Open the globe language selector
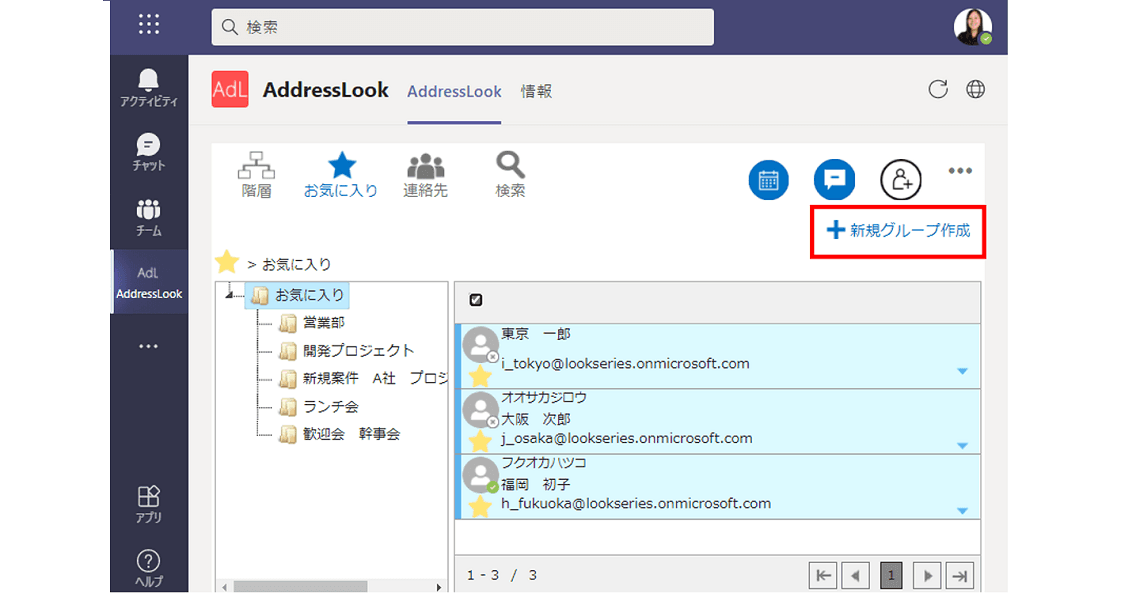The image size is (1136, 601). coord(975,89)
